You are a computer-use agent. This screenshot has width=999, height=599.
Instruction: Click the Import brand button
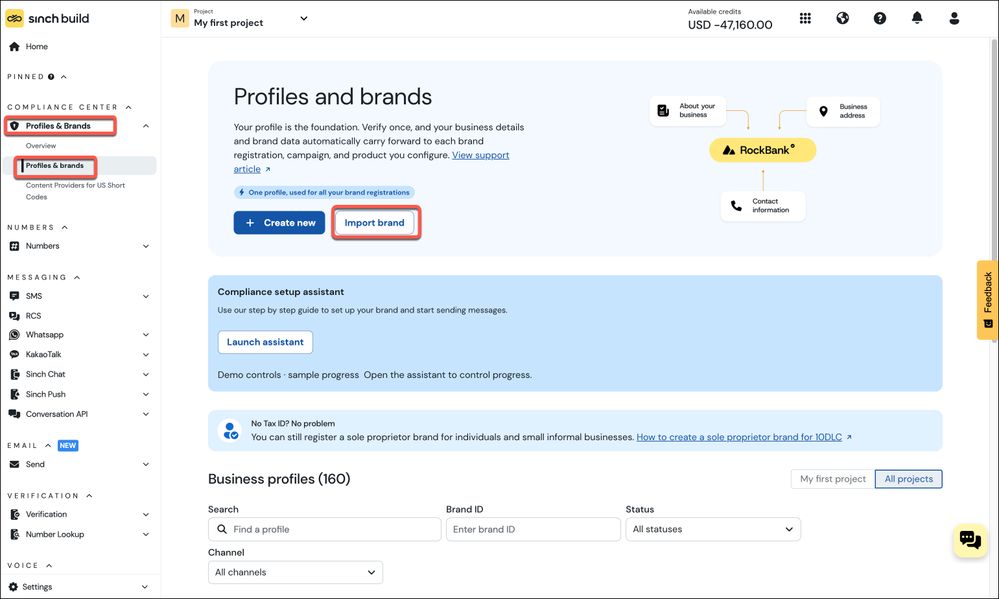coord(375,223)
